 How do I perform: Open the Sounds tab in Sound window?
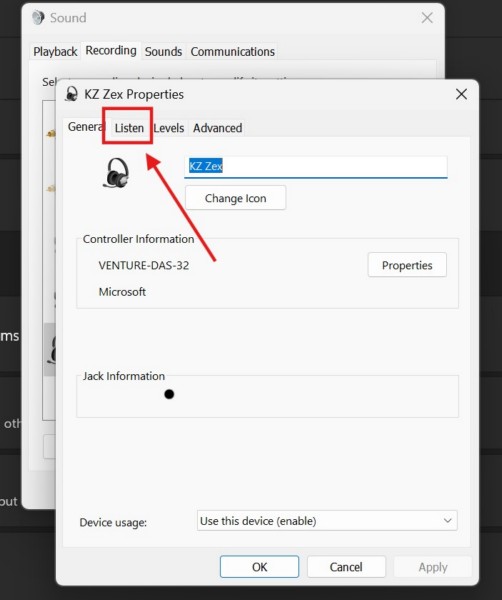[x=163, y=51]
